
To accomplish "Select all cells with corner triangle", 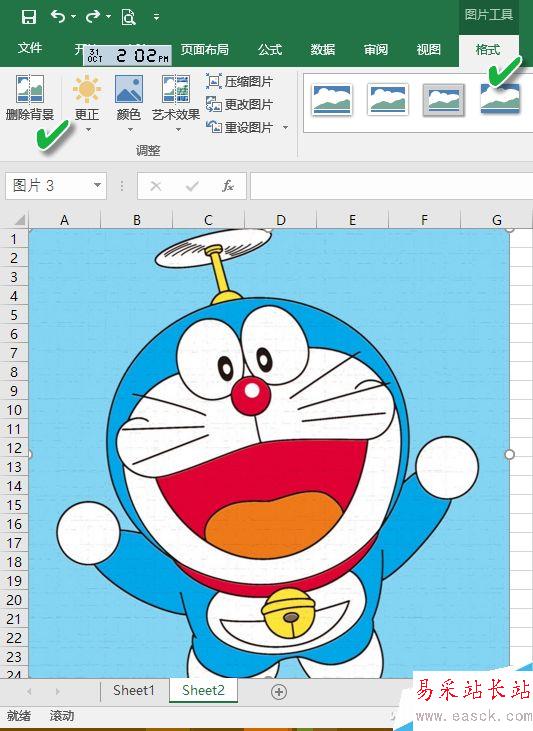I will coord(19,220).
